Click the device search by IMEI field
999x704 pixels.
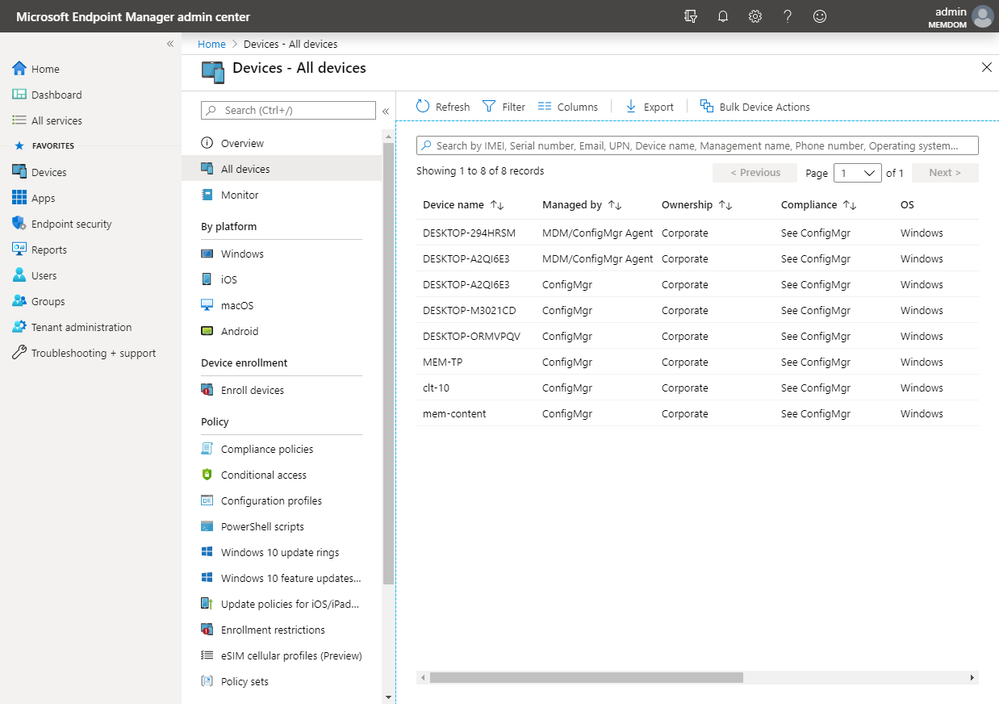(x=697, y=145)
